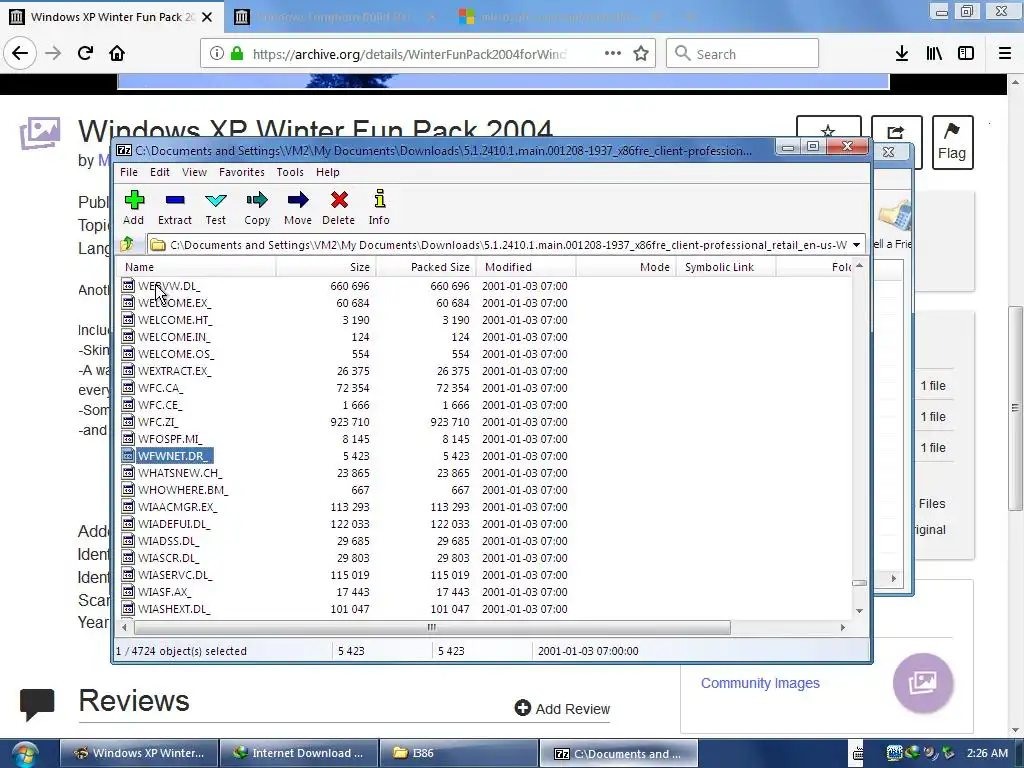Sort files by the Size column header

click(x=326, y=267)
